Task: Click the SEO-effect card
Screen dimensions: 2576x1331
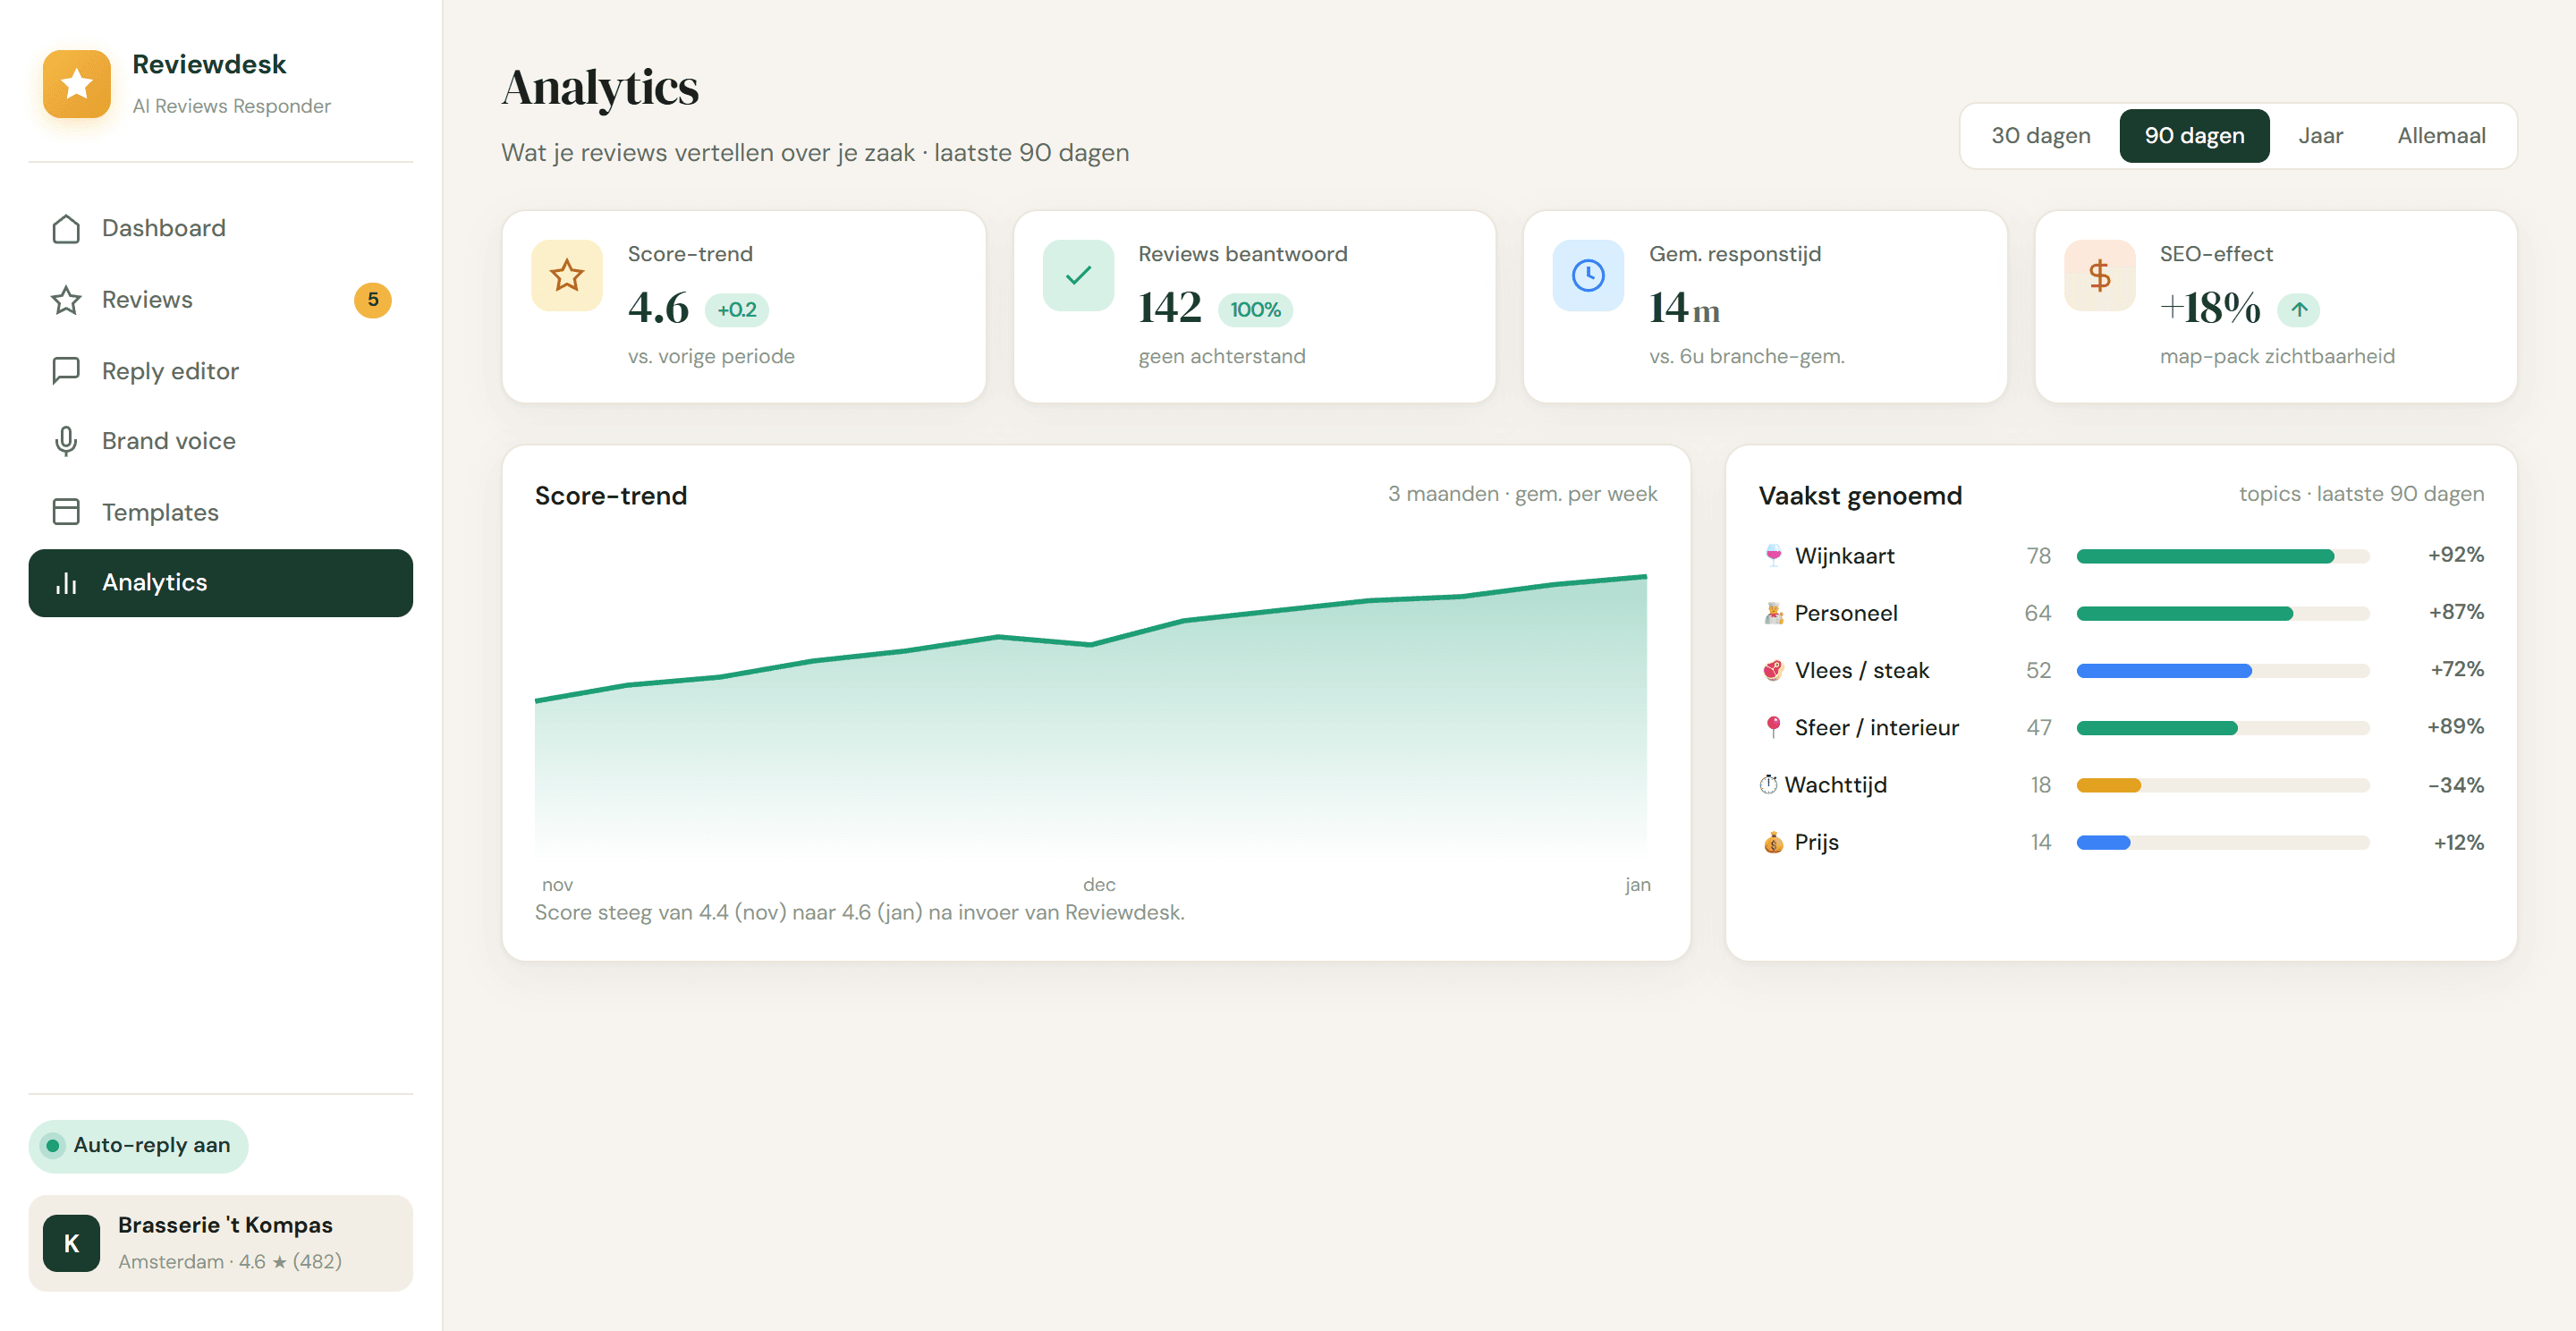Action: [2275, 306]
